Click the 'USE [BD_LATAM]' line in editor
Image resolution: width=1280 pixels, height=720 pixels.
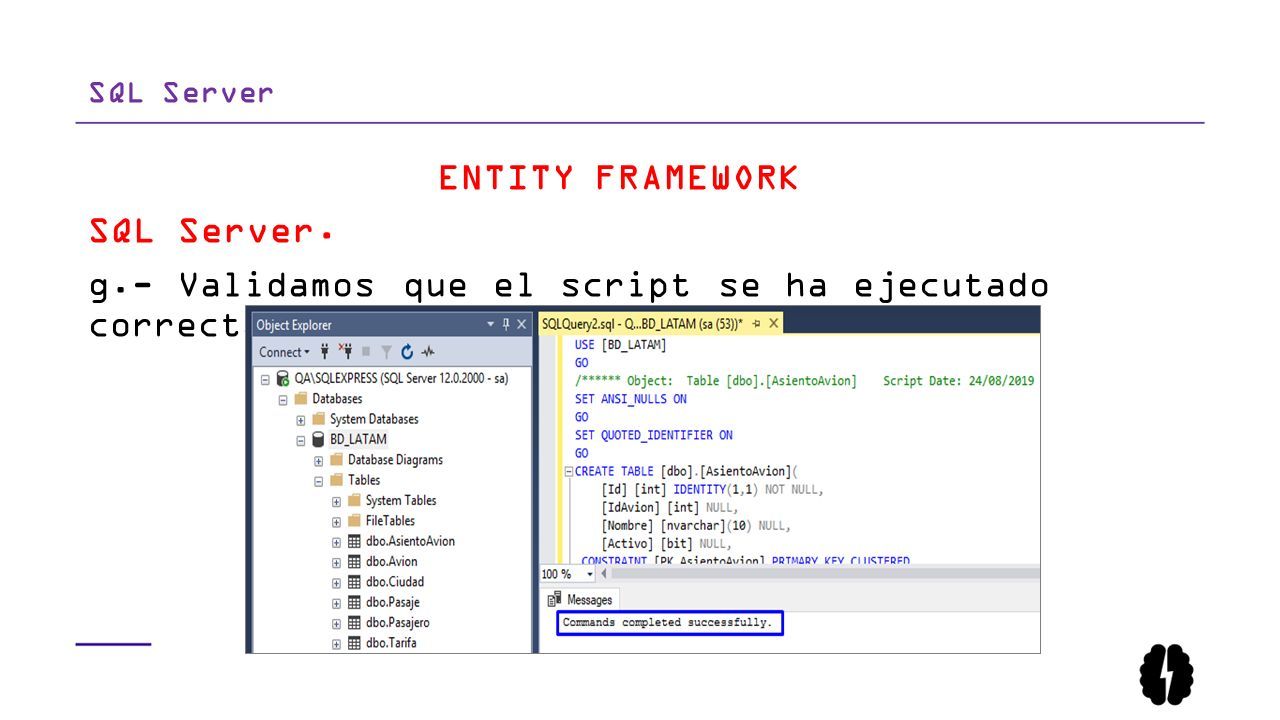click(x=621, y=345)
